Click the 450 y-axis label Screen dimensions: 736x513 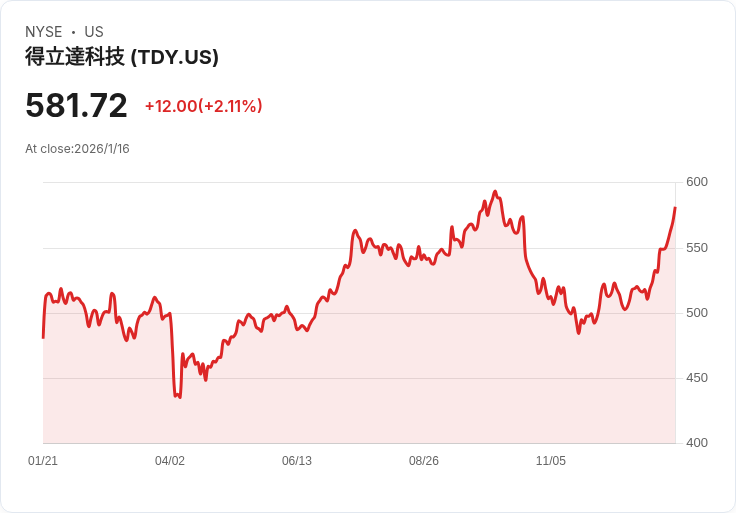(x=697, y=378)
